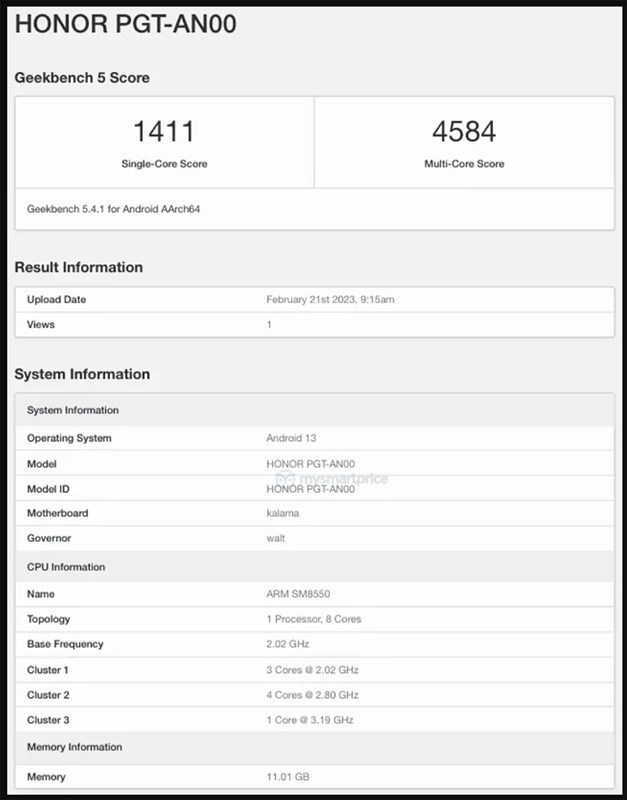Select the Geekbench 5 Score heading
This screenshot has width=627, height=800.
82,78
